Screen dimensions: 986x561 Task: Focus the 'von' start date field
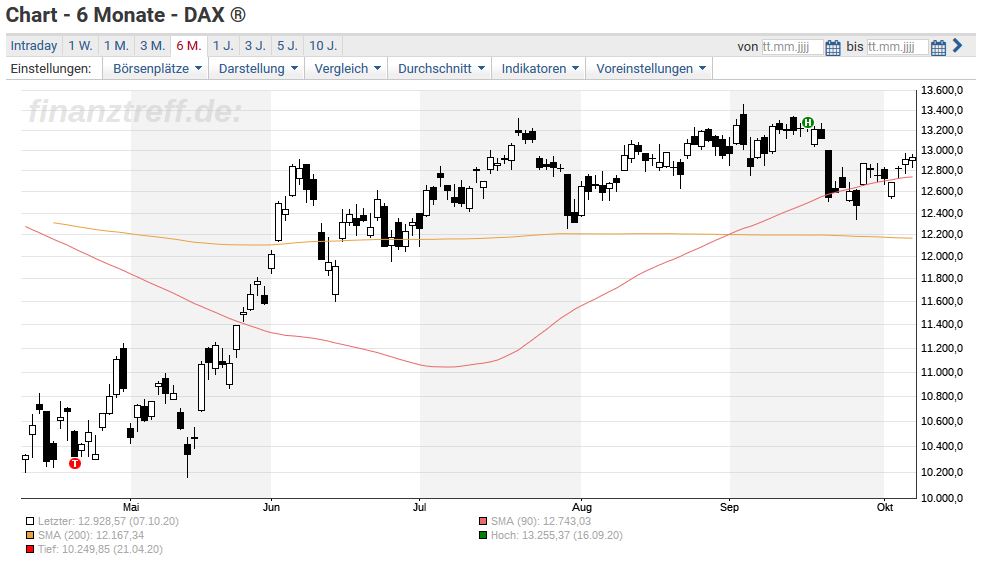792,47
